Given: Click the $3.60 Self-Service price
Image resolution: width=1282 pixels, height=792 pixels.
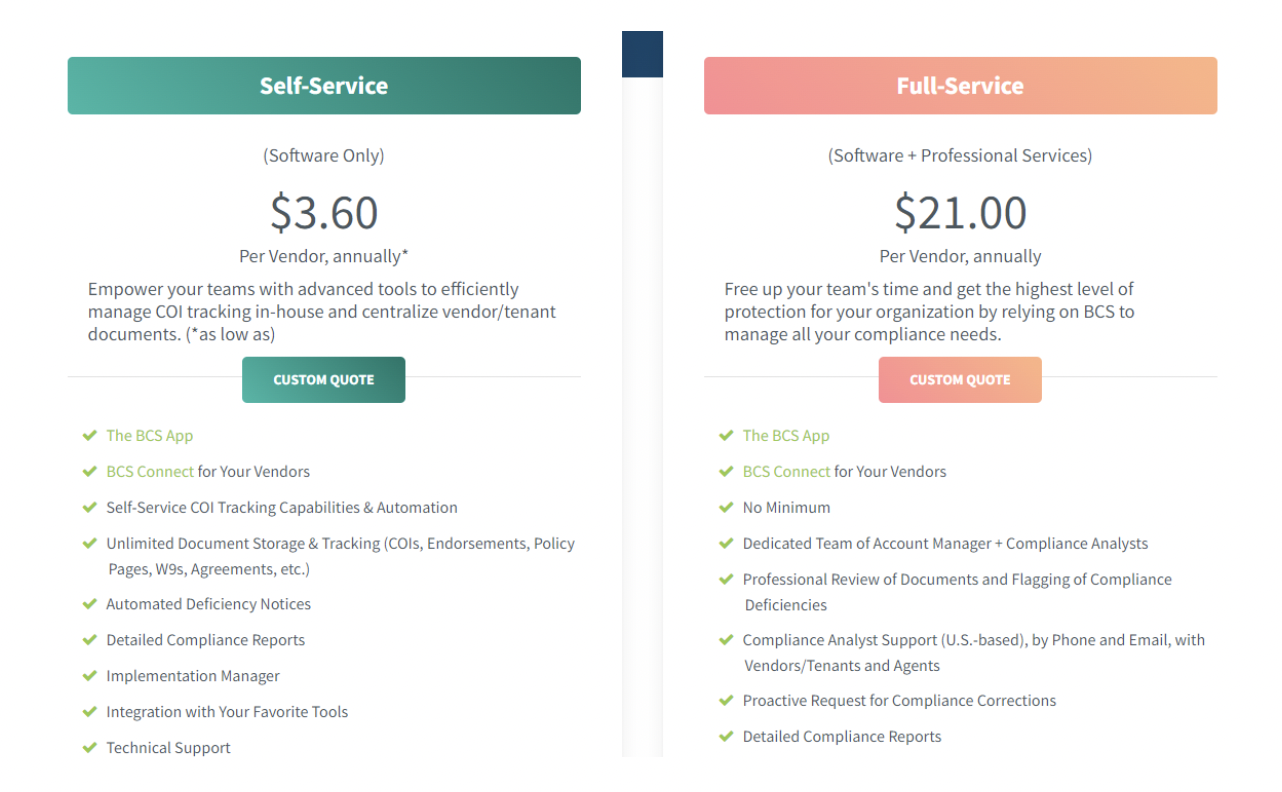Looking at the screenshot, I should pyautogui.click(x=324, y=213).
